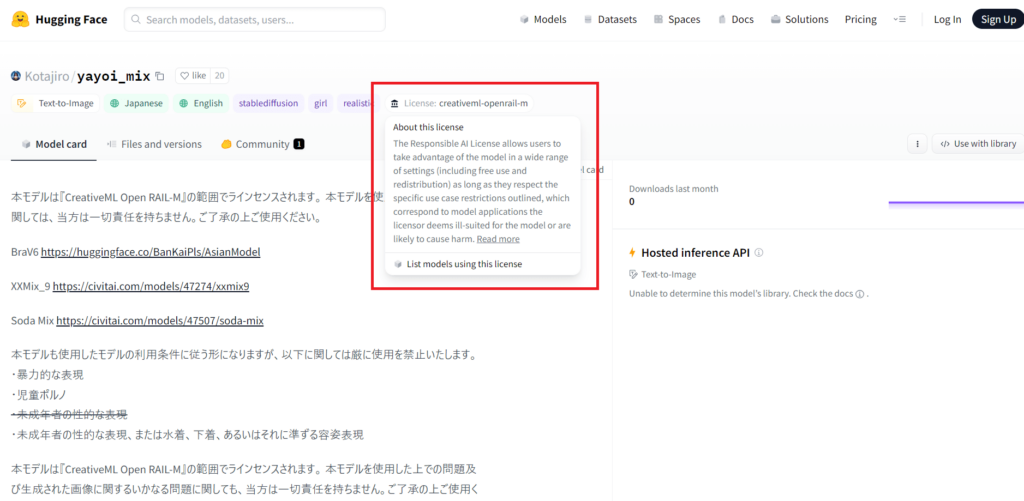This screenshot has width=1024, height=501.
Task: Click the Docs icon in navigation
Action: tap(722, 20)
